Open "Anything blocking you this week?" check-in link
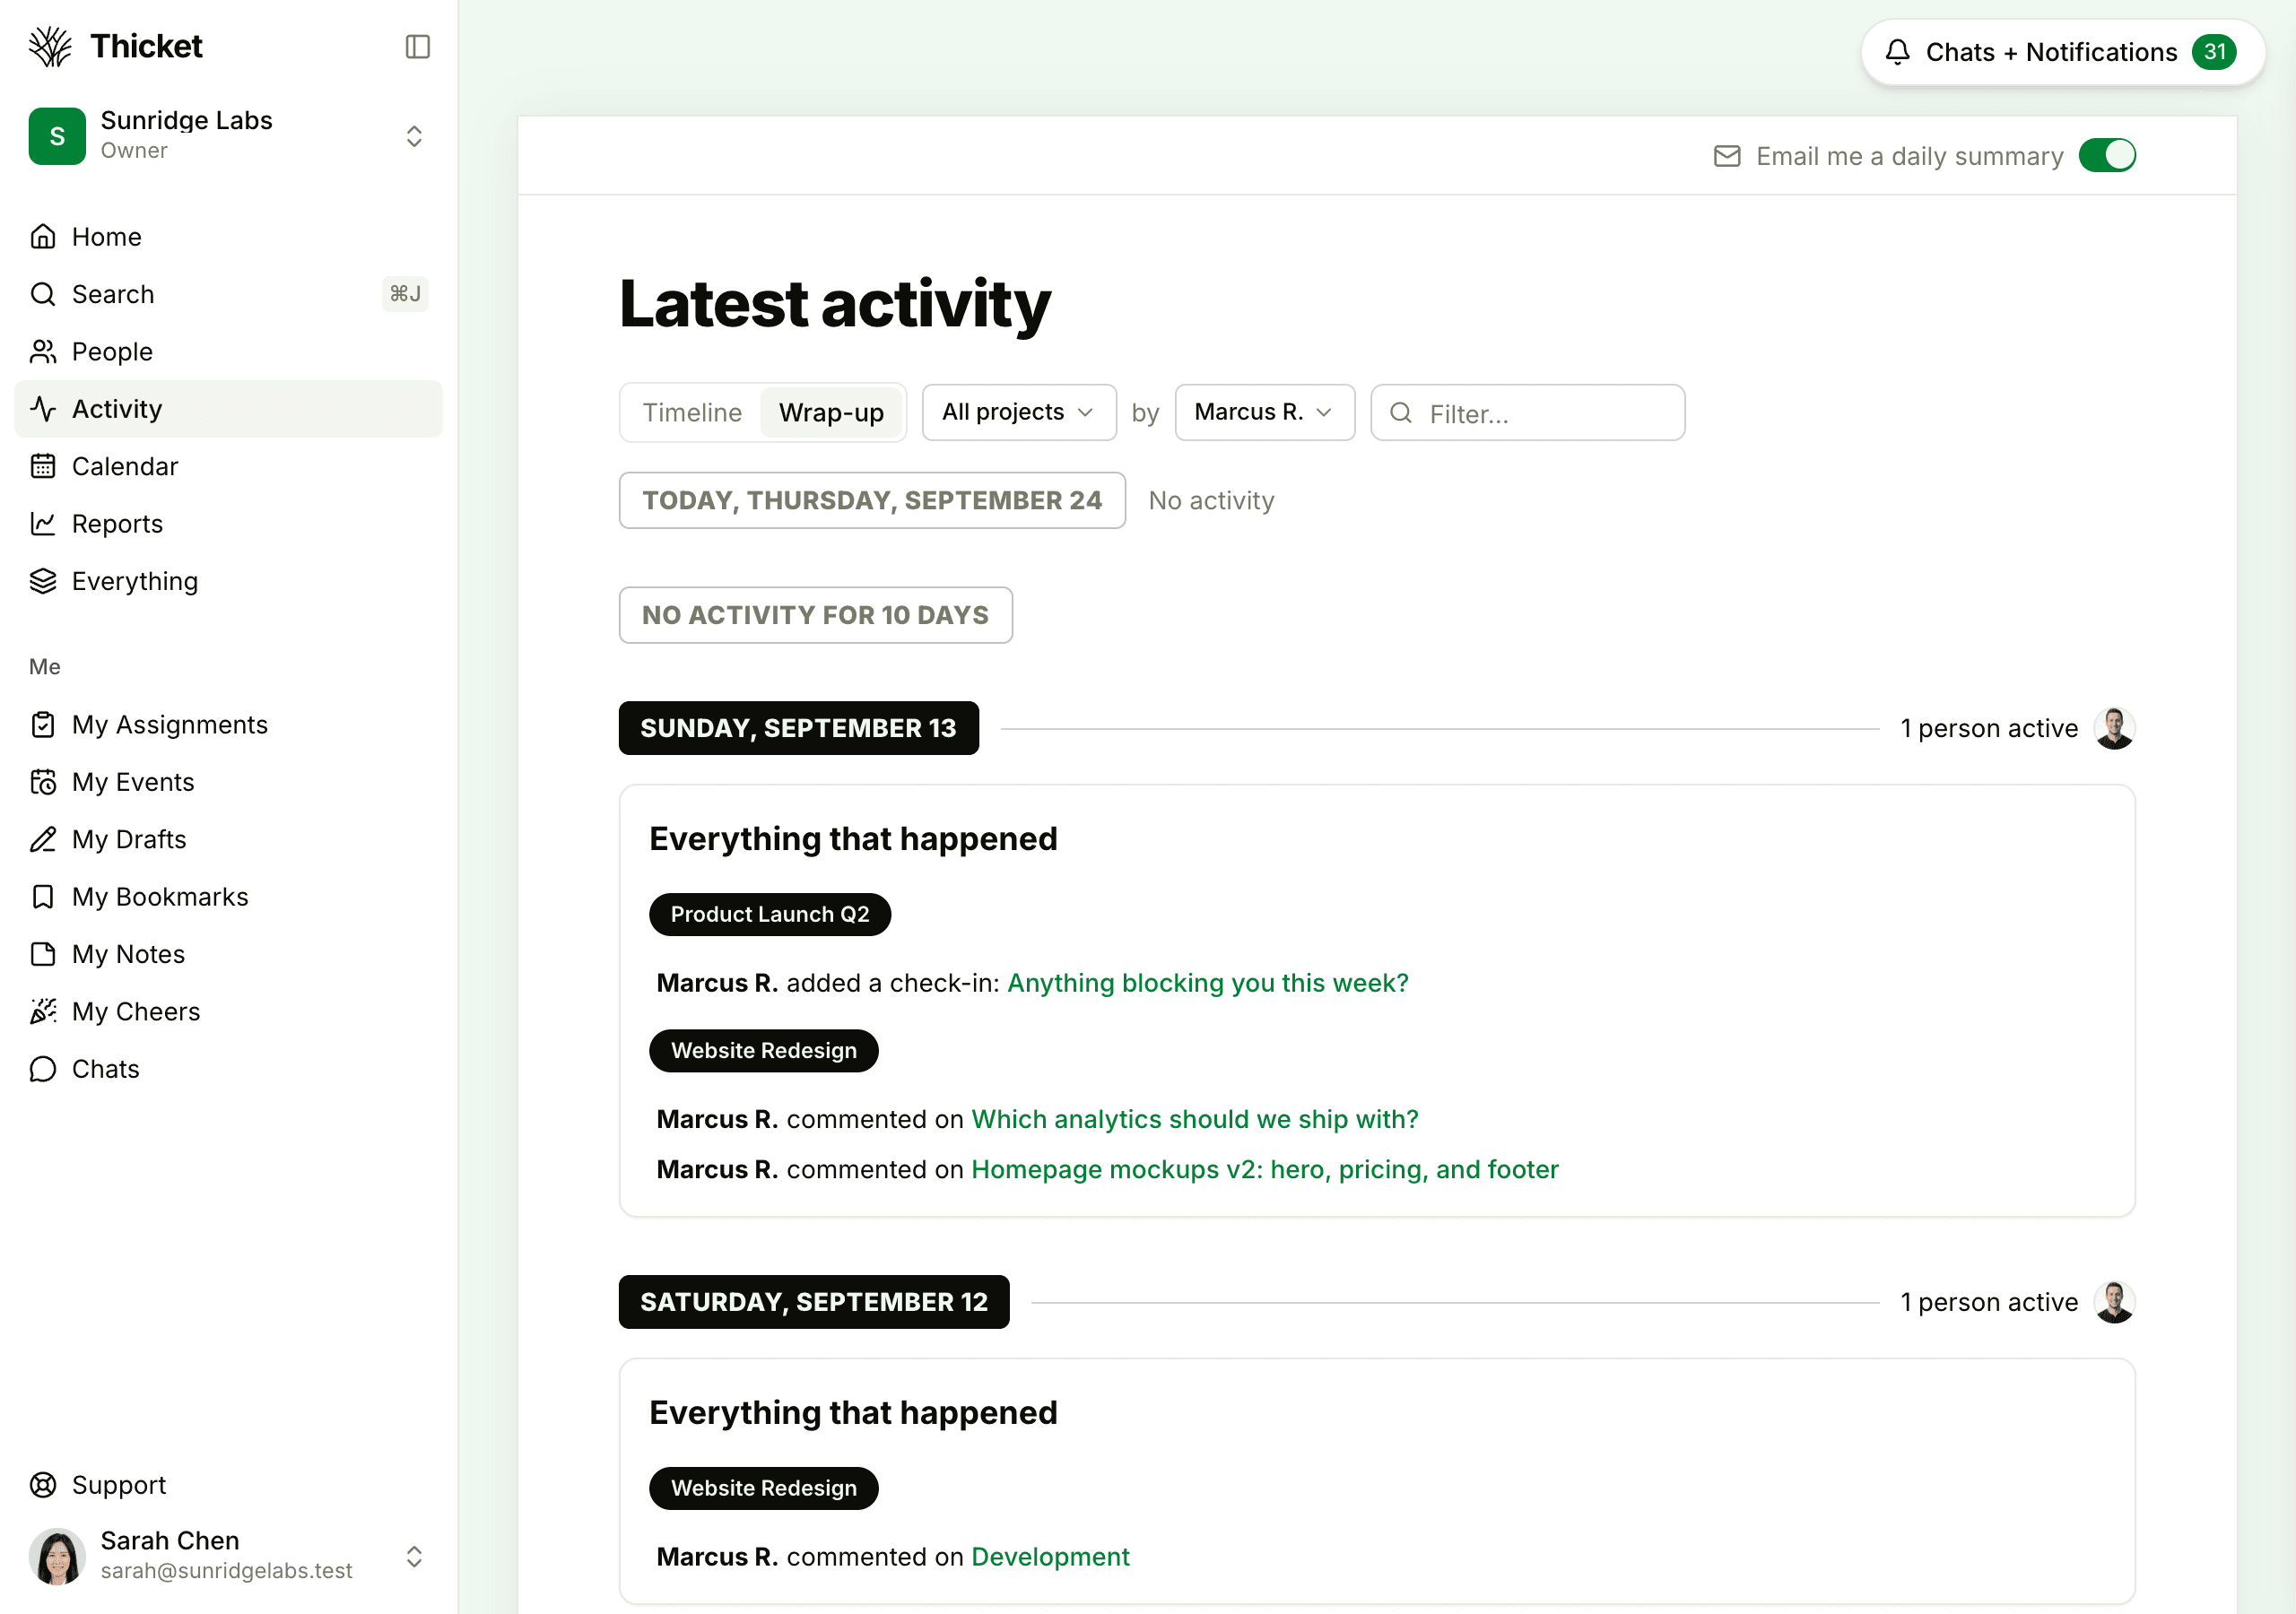Viewport: 2296px width, 1614px height. (x=1207, y=983)
